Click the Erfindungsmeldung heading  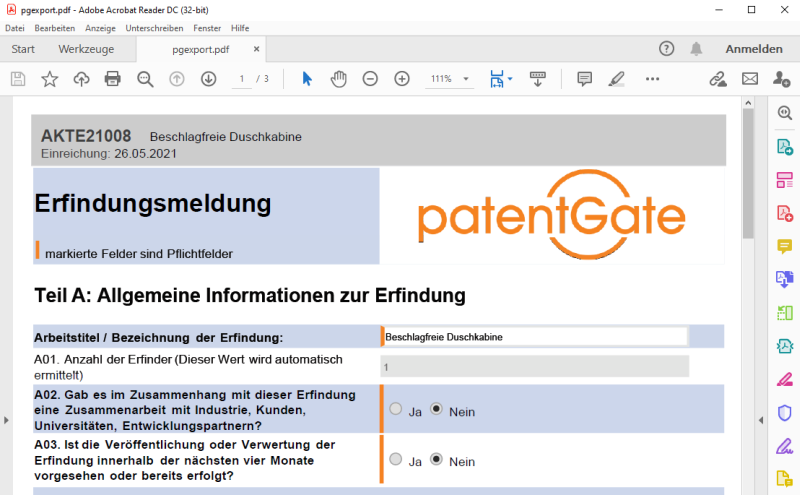[153, 204]
